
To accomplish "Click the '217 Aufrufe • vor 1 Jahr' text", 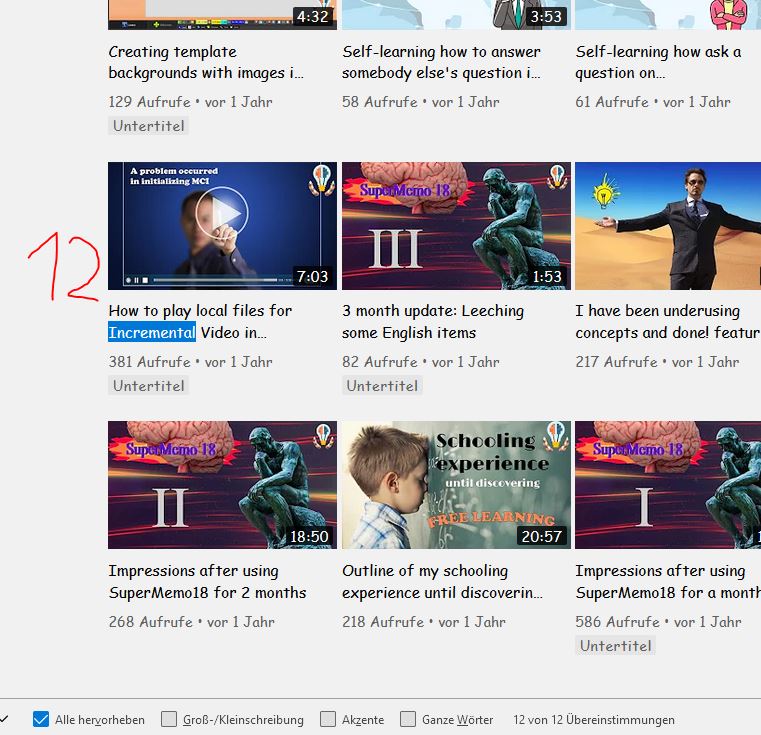I will click(658, 362).
